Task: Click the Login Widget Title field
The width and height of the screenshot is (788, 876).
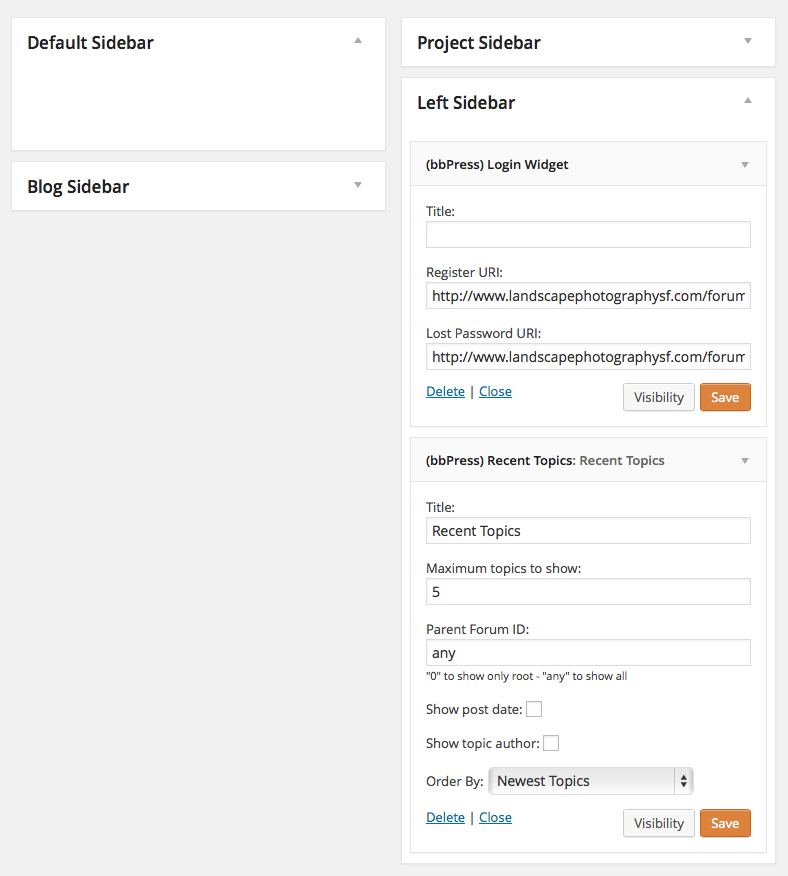Action: (588, 235)
